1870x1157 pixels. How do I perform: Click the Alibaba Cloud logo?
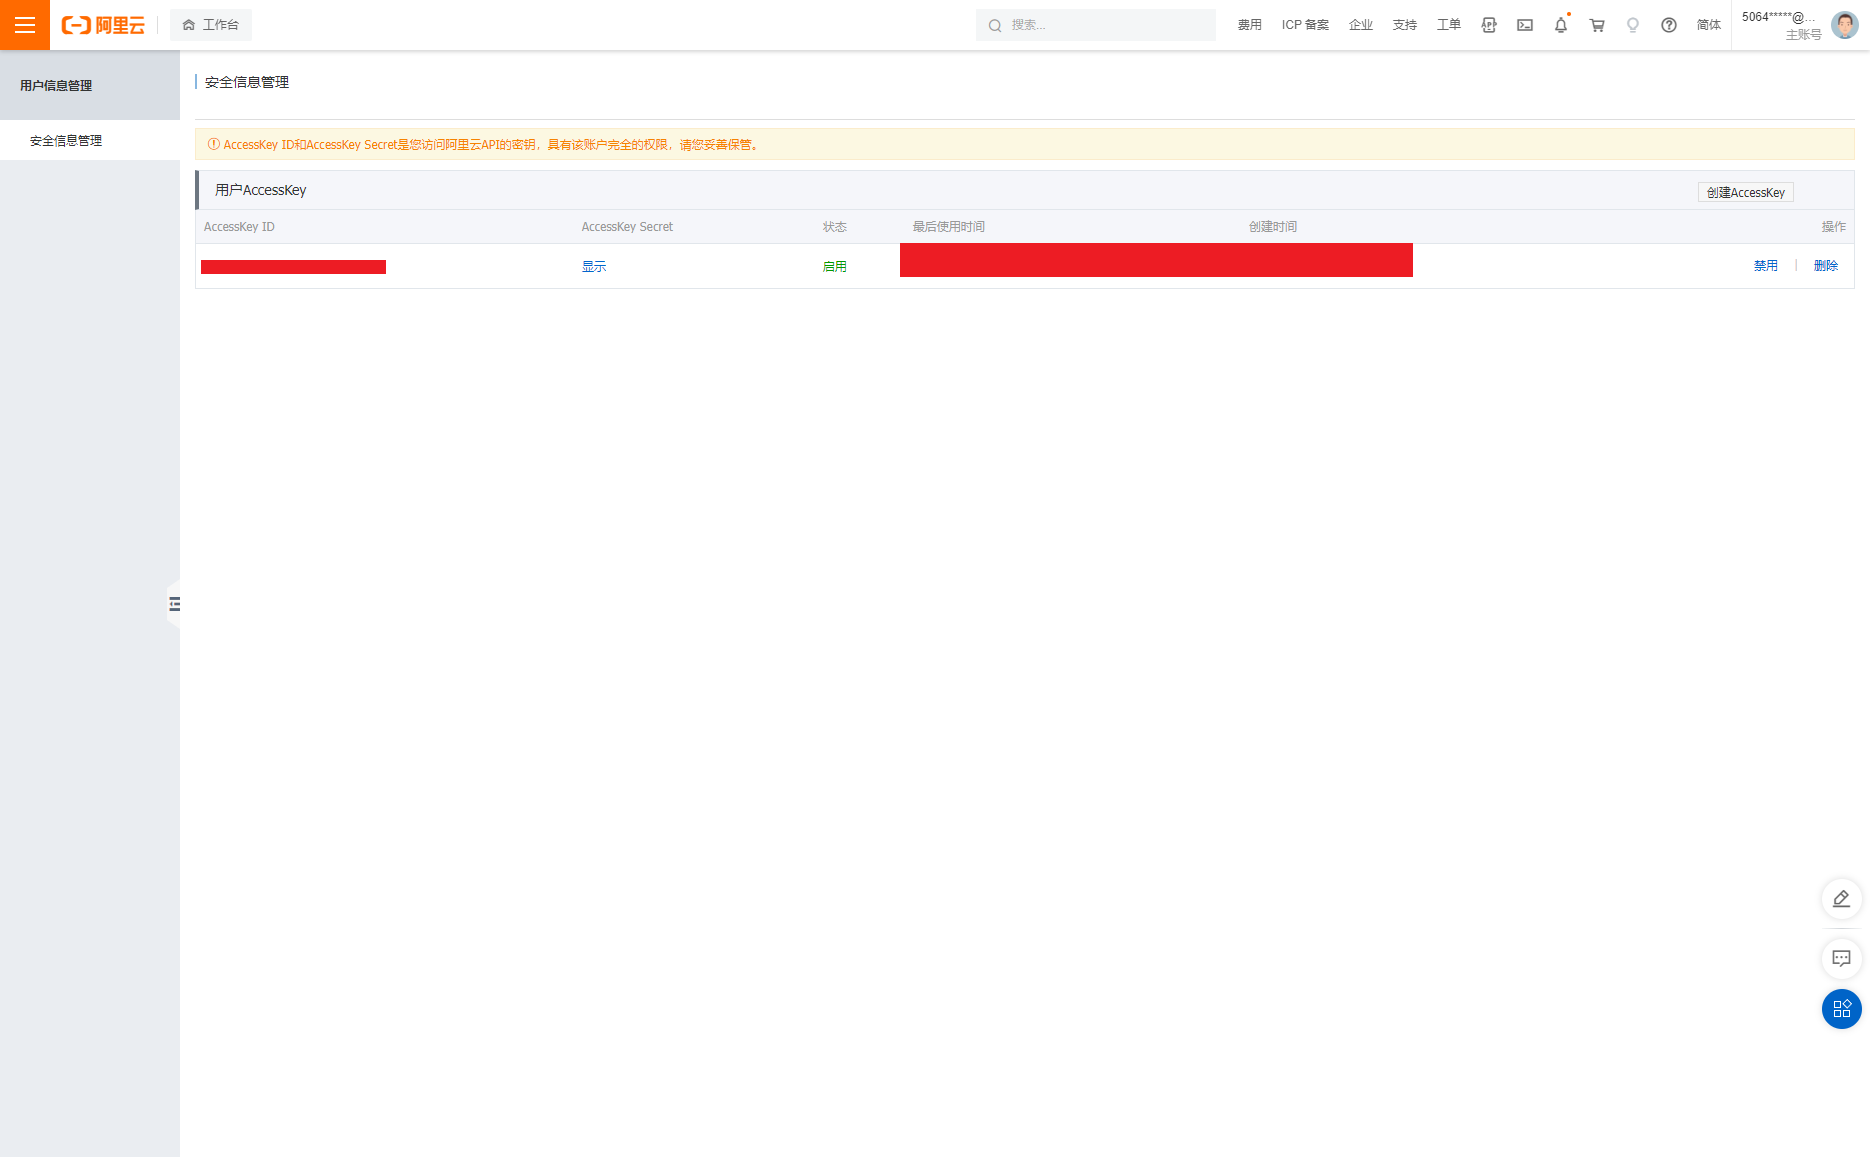pyautogui.click(x=103, y=25)
